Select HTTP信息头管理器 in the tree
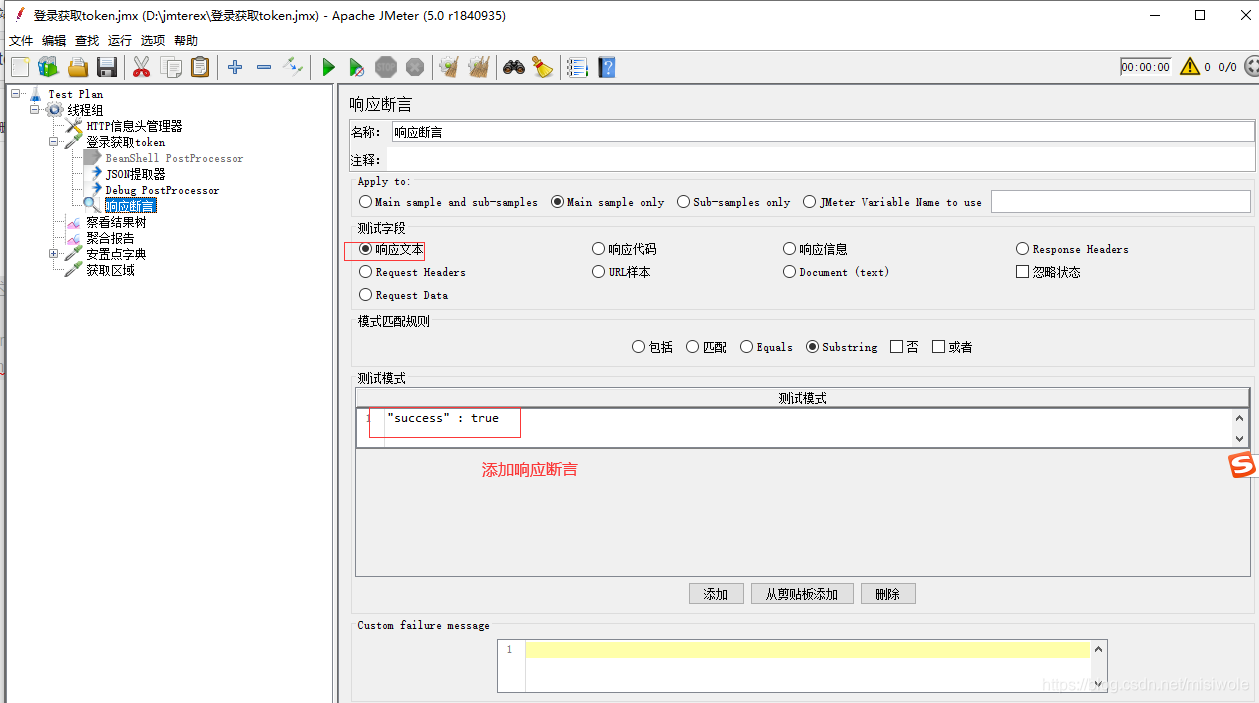The height and width of the screenshot is (703, 1259). (x=134, y=126)
